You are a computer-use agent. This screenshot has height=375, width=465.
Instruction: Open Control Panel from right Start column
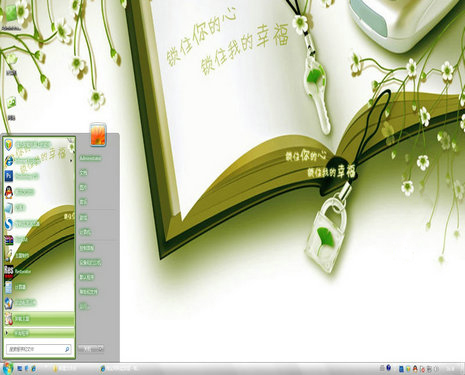87,248
